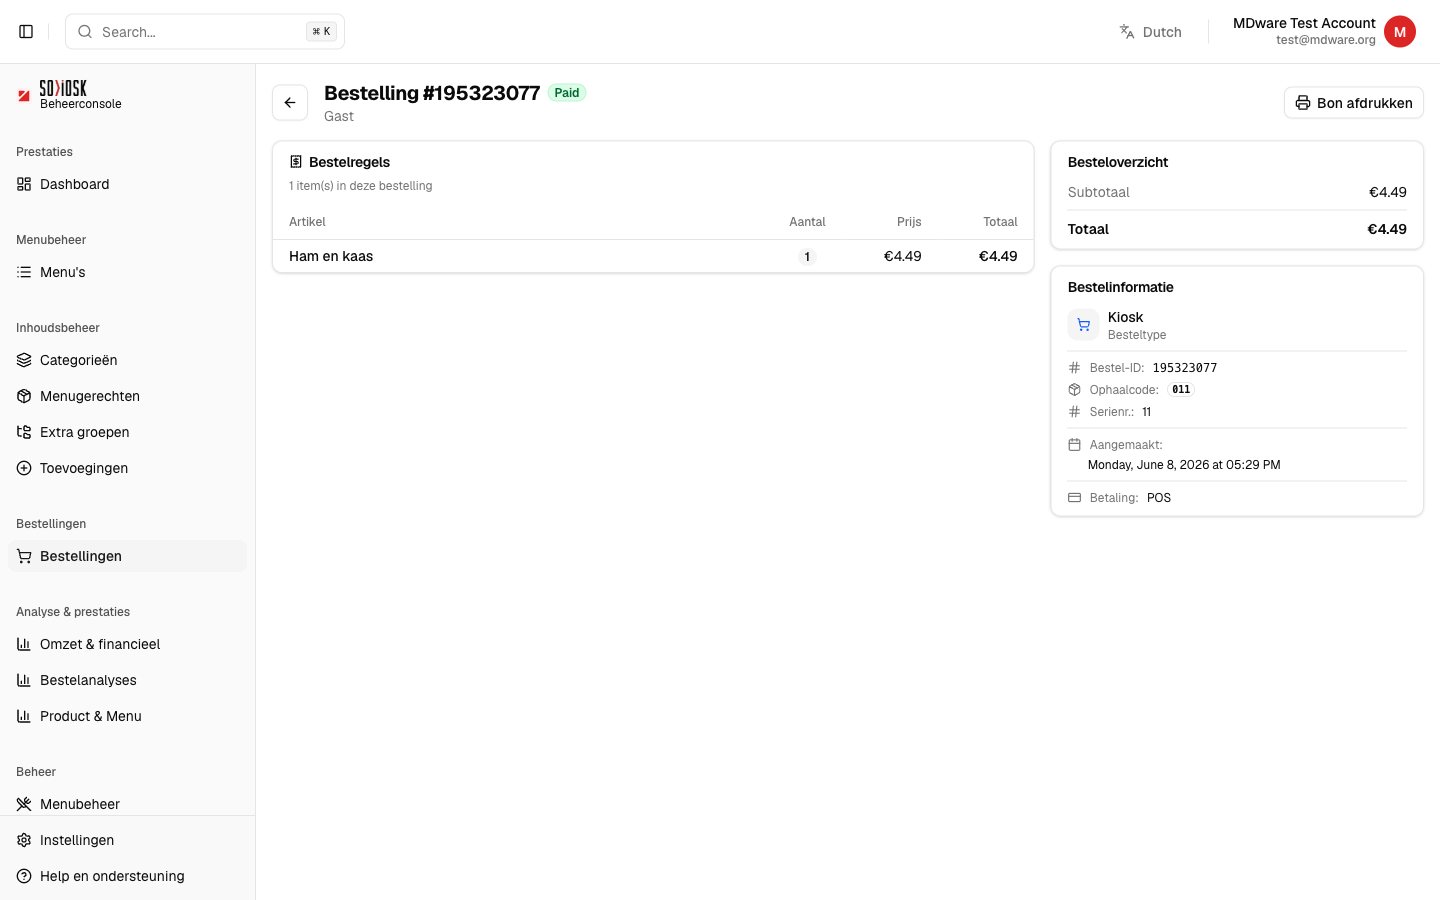Click the Betaling value POS
1440x900 pixels.
click(x=1159, y=498)
